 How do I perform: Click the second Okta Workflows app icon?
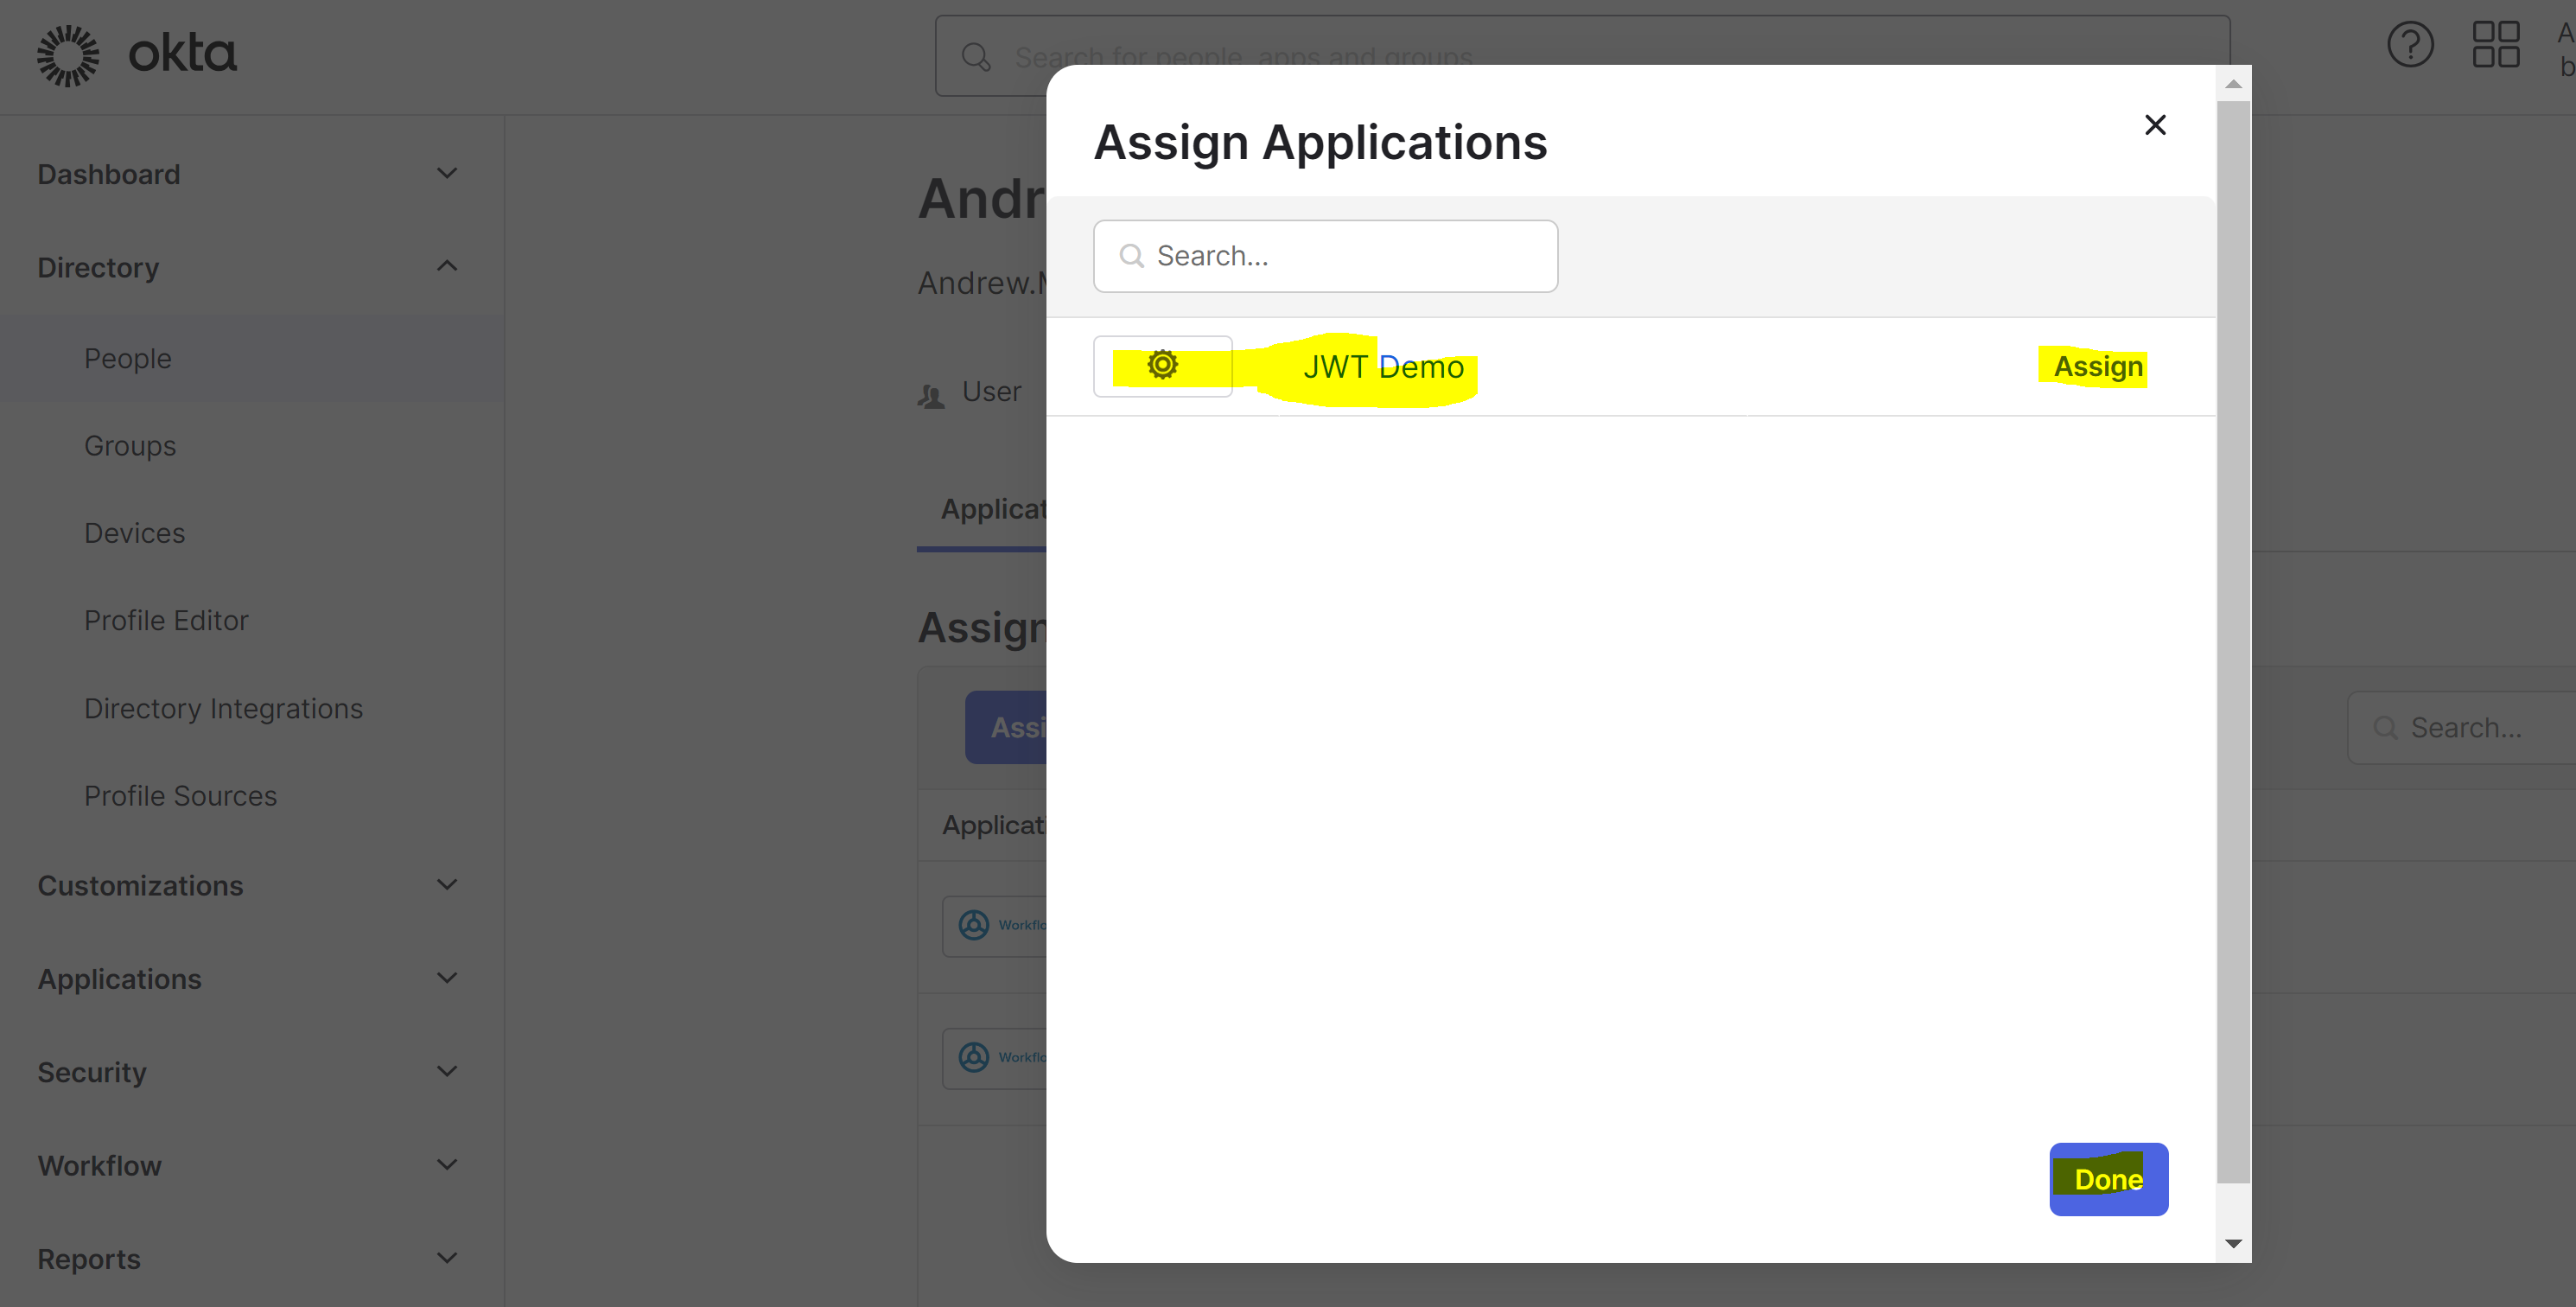[x=975, y=1057]
